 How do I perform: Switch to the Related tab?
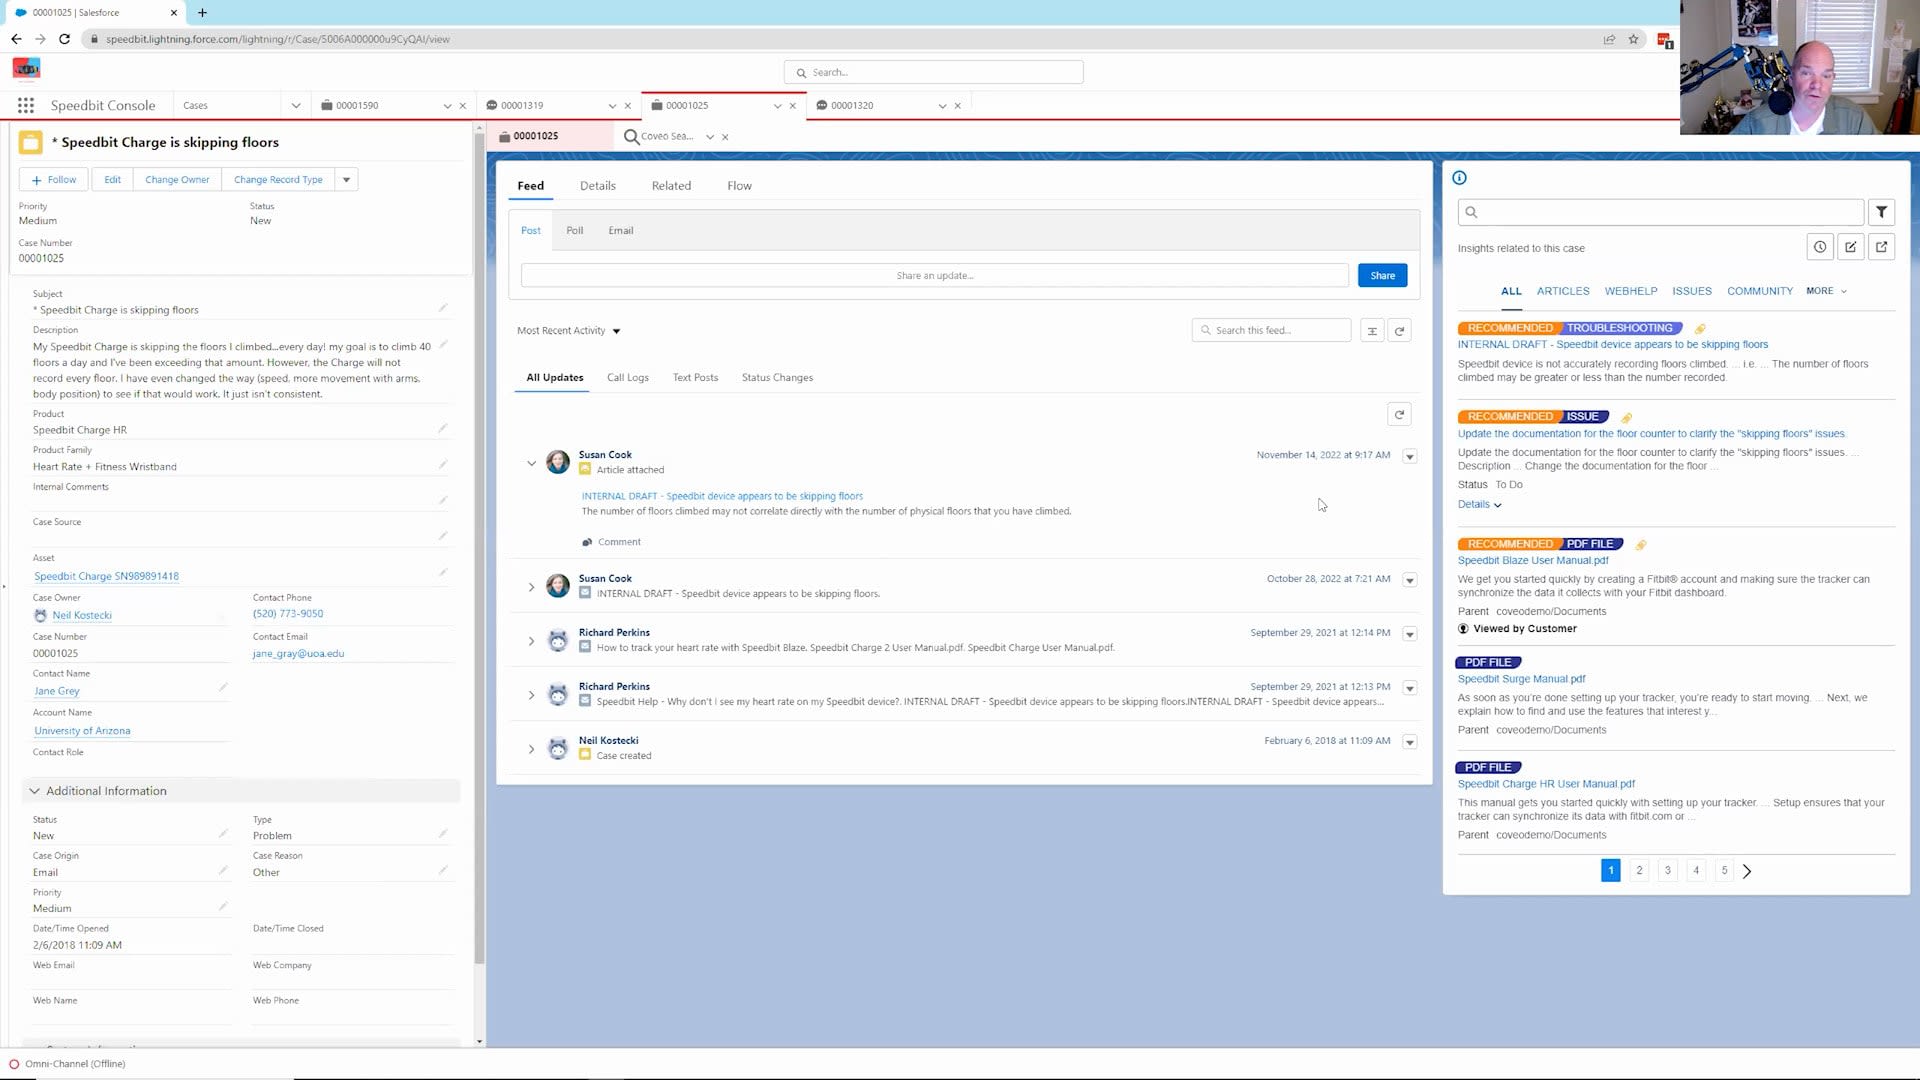(x=671, y=186)
